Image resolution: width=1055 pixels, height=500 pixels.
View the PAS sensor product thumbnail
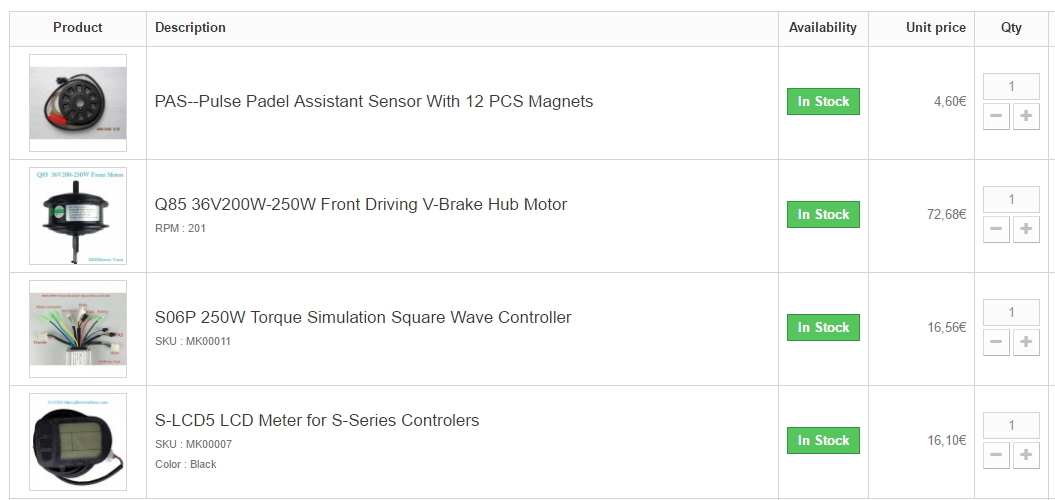[78, 103]
